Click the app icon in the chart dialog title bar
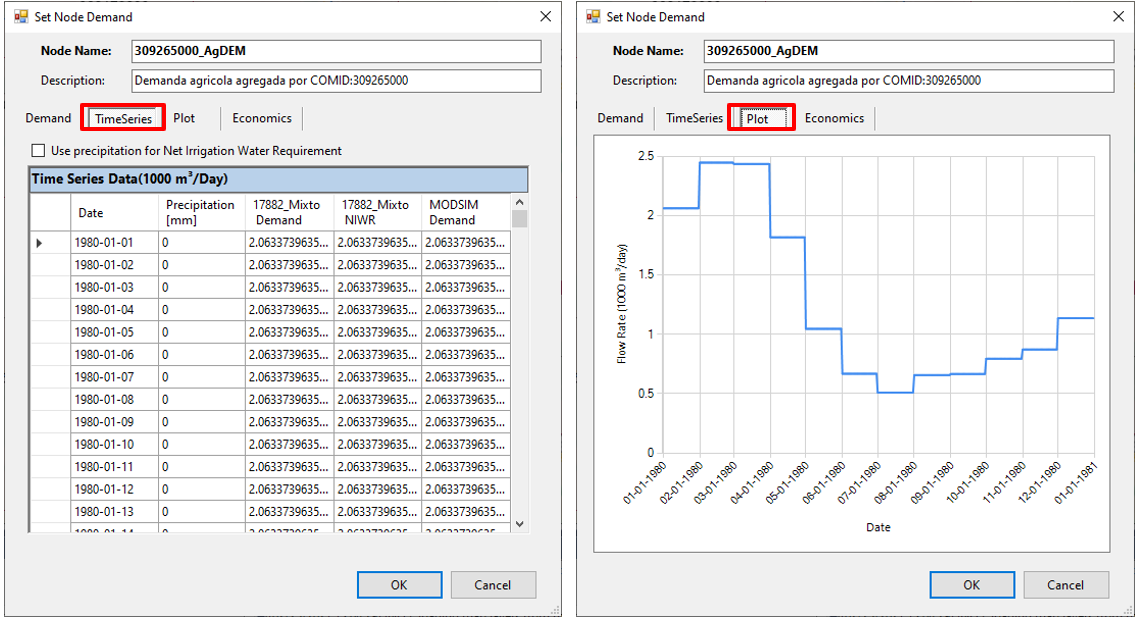Image resolution: width=1139 pixels, height=620 pixels. pos(593,17)
